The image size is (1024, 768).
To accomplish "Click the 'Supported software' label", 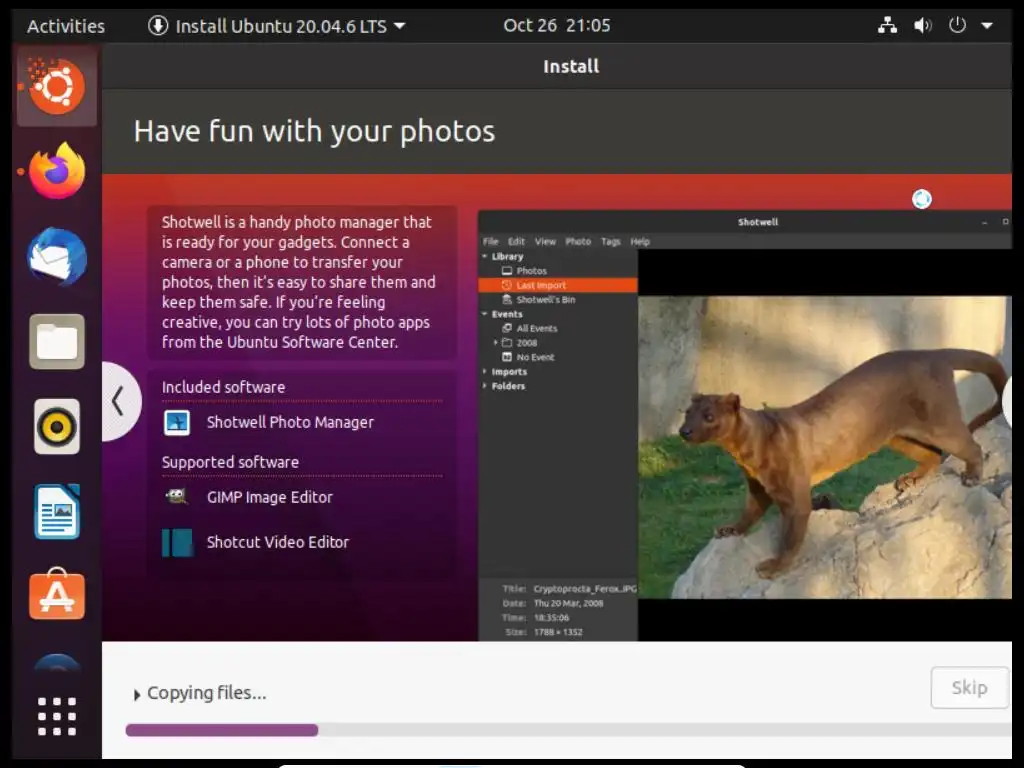I will [230, 462].
